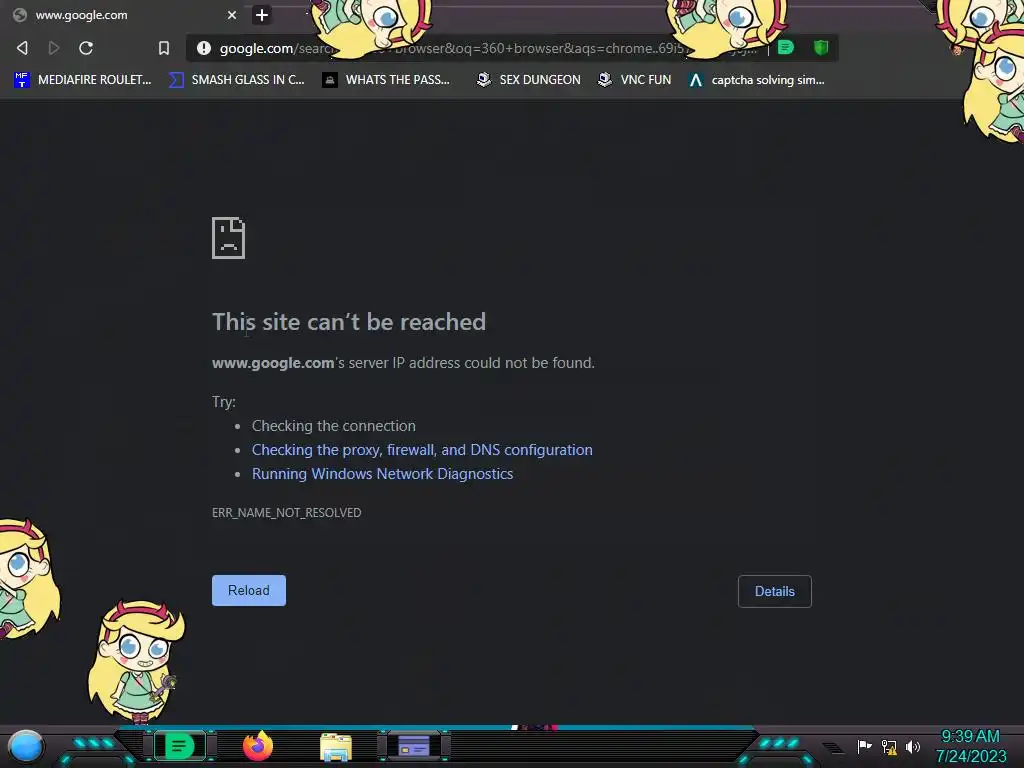Open Checking the proxy, firewall, and DNS configuration link
Viewport: 1024px width, 768px height.
point(422,450)
